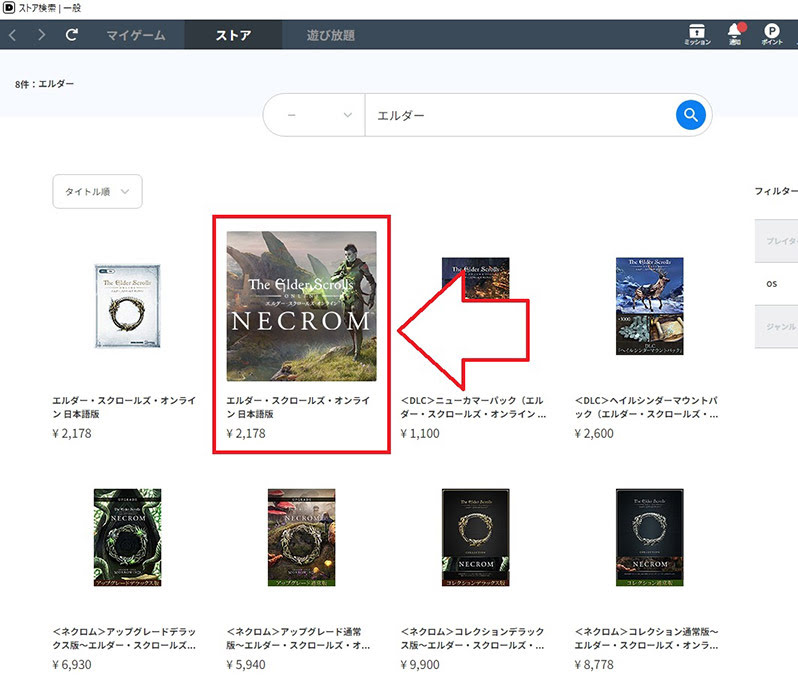
Task: Click the ¥ 5,940 price text
Action: (x=246, y=665)
